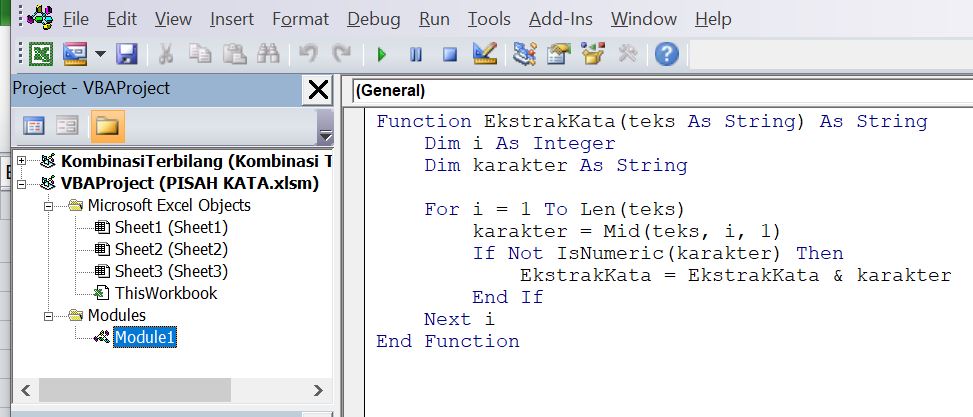
Task: Open the (General) object combo box
Action: click(660, 90)
